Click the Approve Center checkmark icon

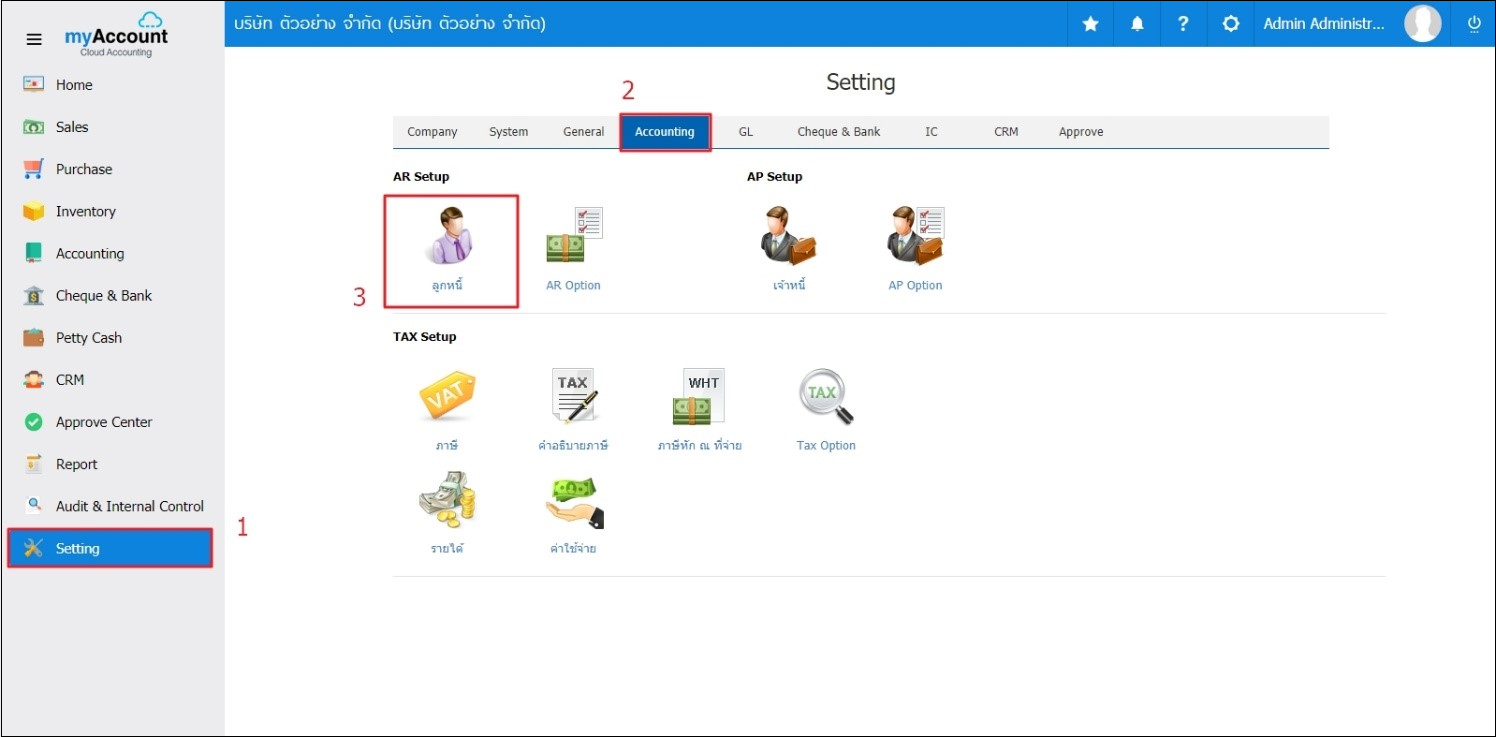[x=33, y=422]
